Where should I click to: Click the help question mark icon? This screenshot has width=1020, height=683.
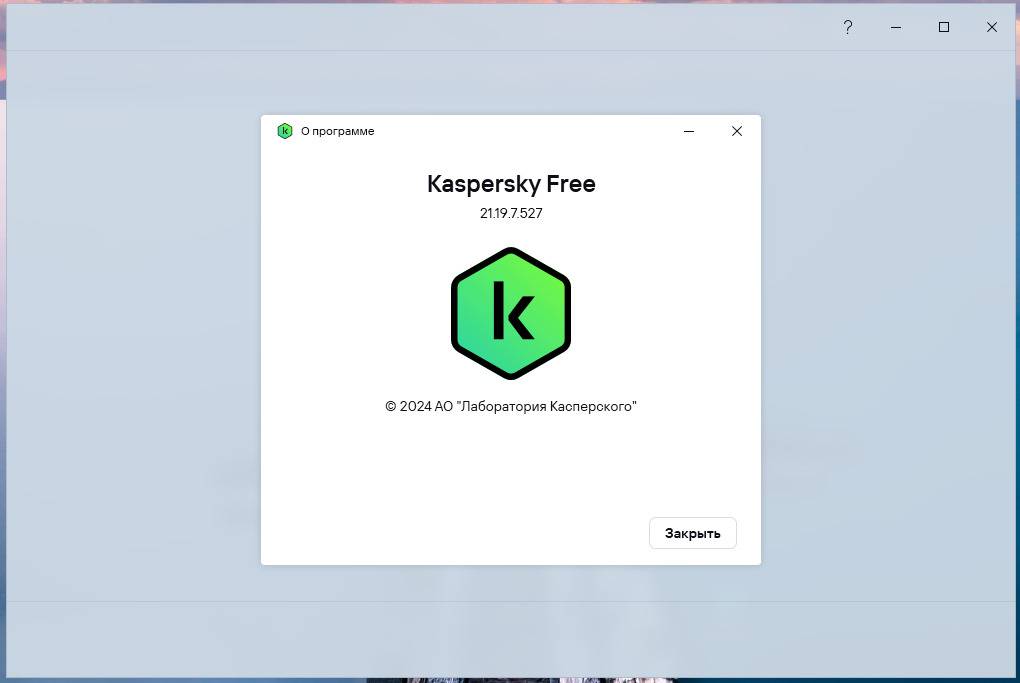(x=847, y=28)
